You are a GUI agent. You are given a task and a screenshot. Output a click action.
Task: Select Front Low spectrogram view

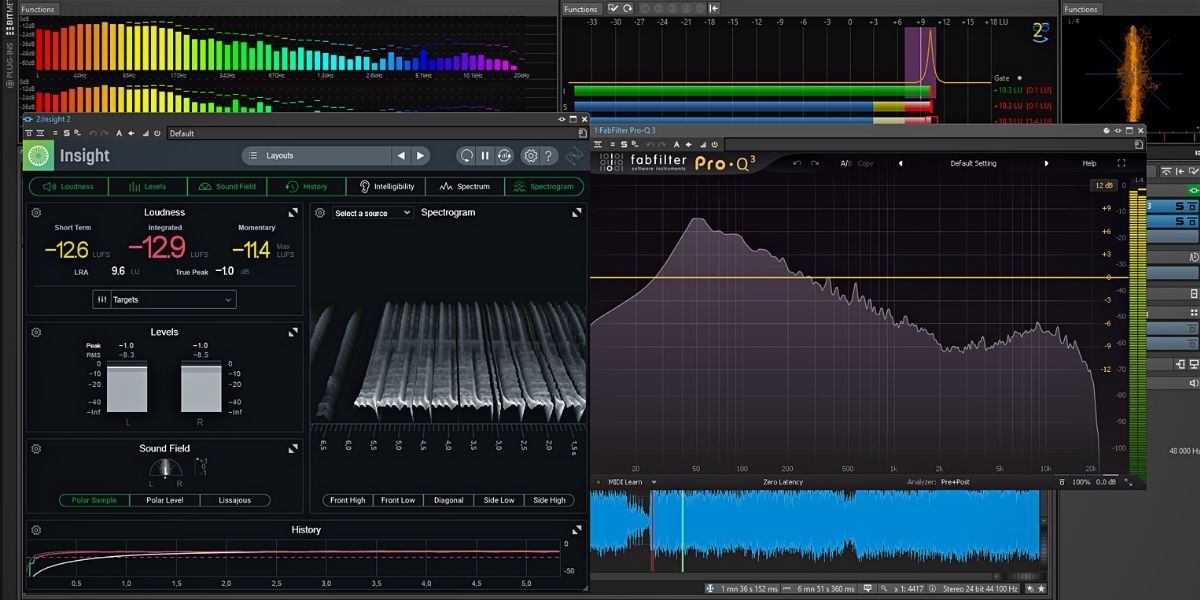click(397, 500)
